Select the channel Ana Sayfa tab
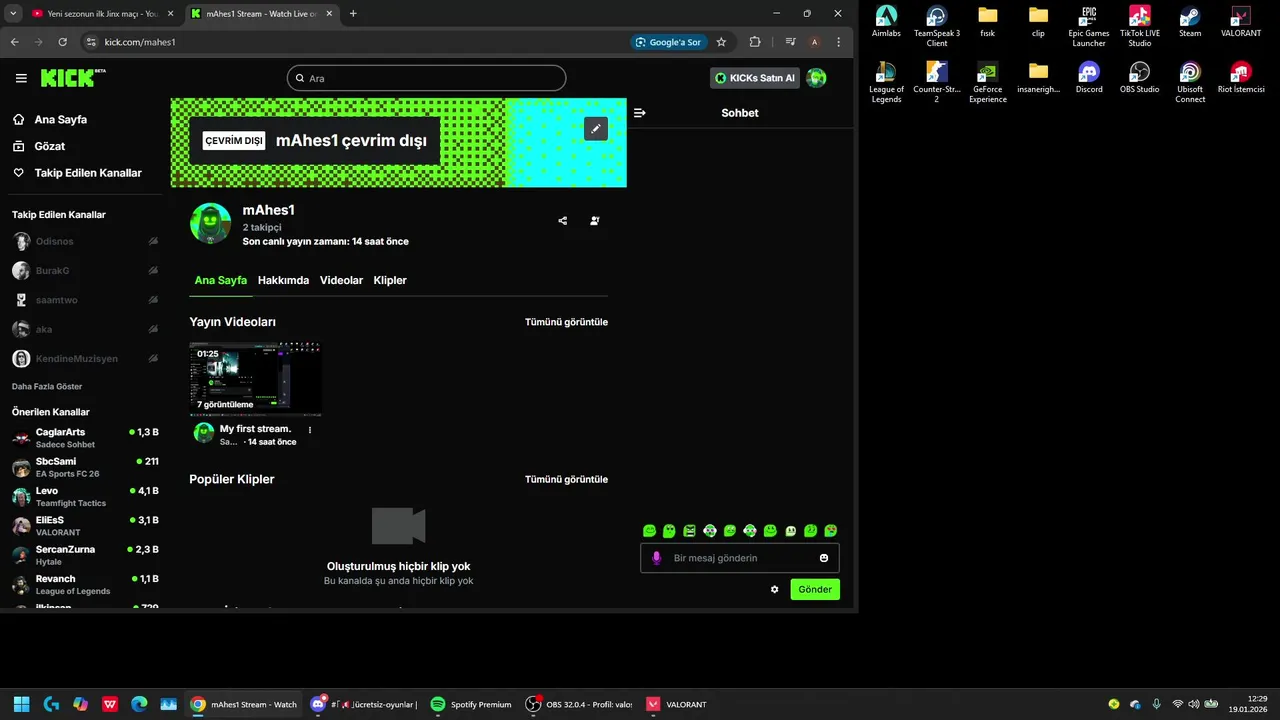The height and width of the screenshot is (720, 1280). (x=220, y=280)
